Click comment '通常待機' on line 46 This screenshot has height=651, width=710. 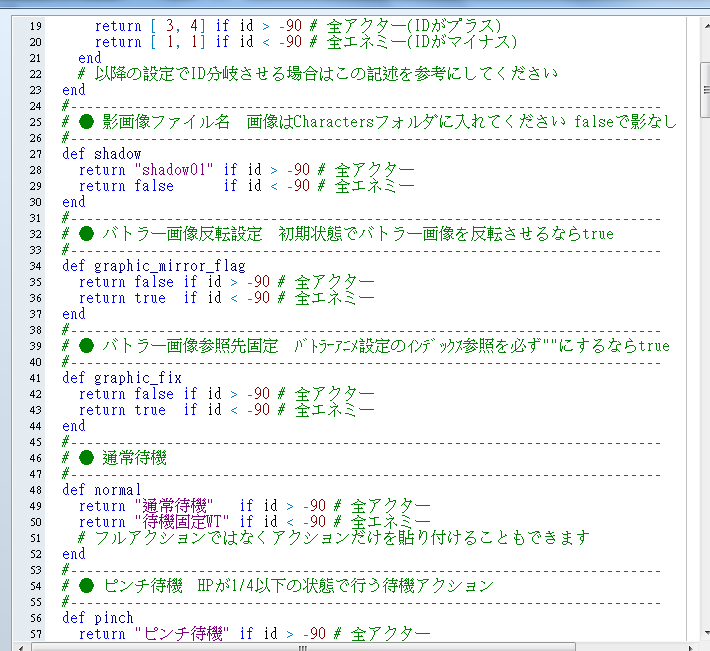pyautogui.click(x=134, y=458)
